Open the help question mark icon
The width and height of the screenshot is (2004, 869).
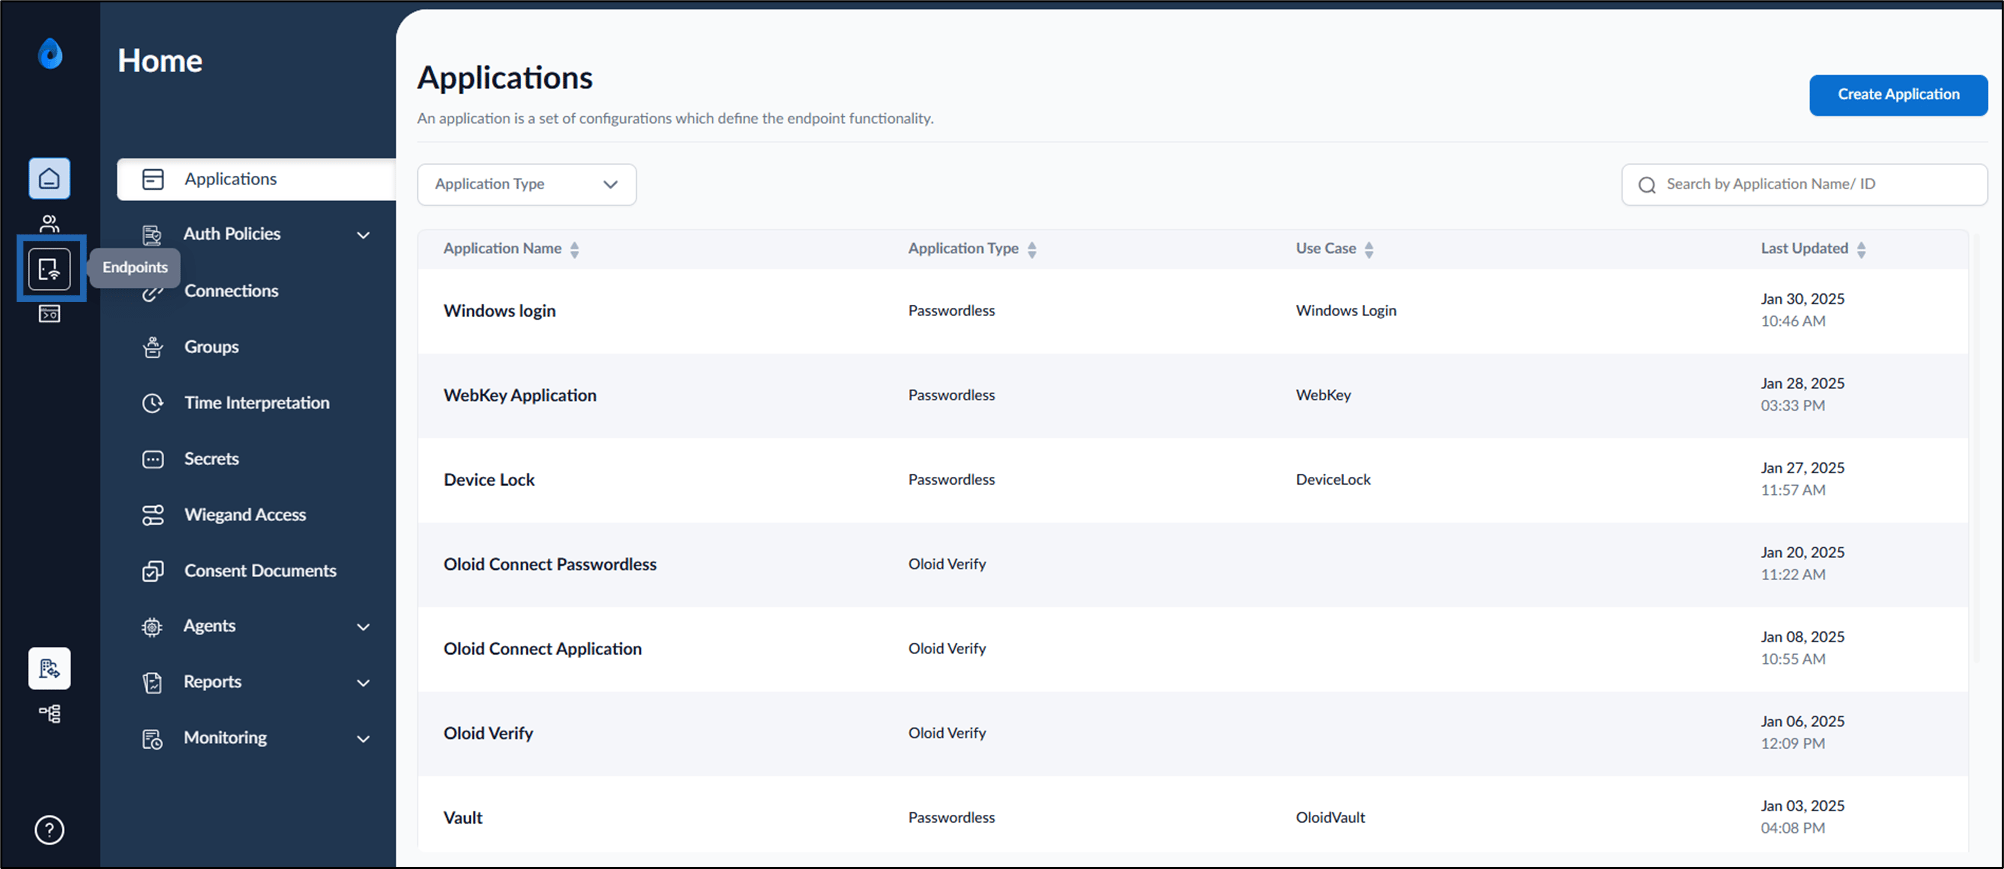[49, 830]
